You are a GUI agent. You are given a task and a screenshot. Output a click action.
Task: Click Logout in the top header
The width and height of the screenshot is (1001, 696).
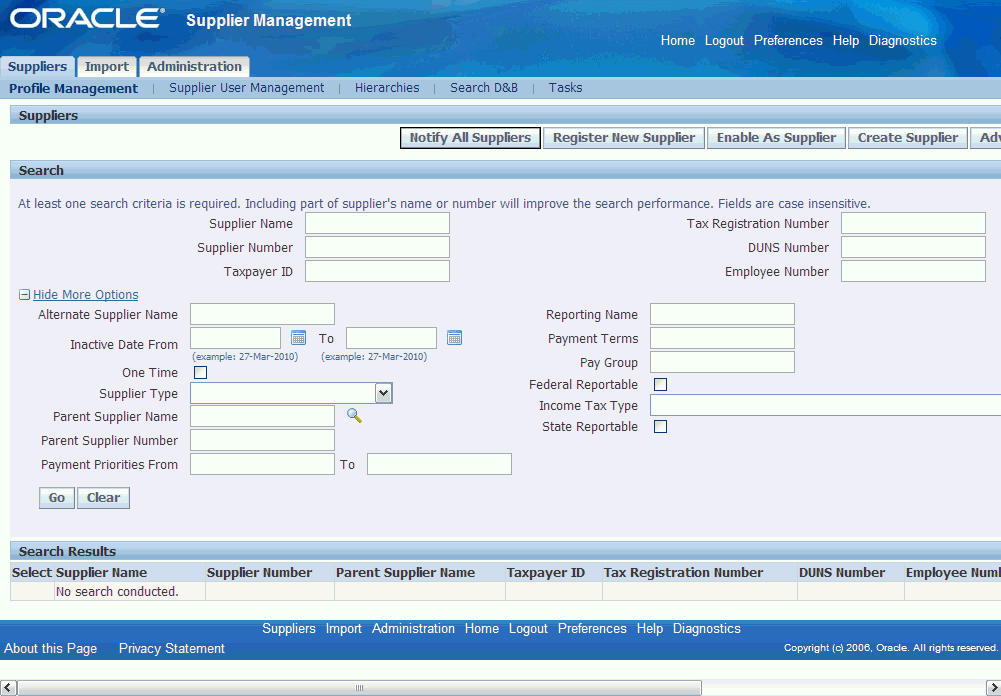click(x=724, y=40)
